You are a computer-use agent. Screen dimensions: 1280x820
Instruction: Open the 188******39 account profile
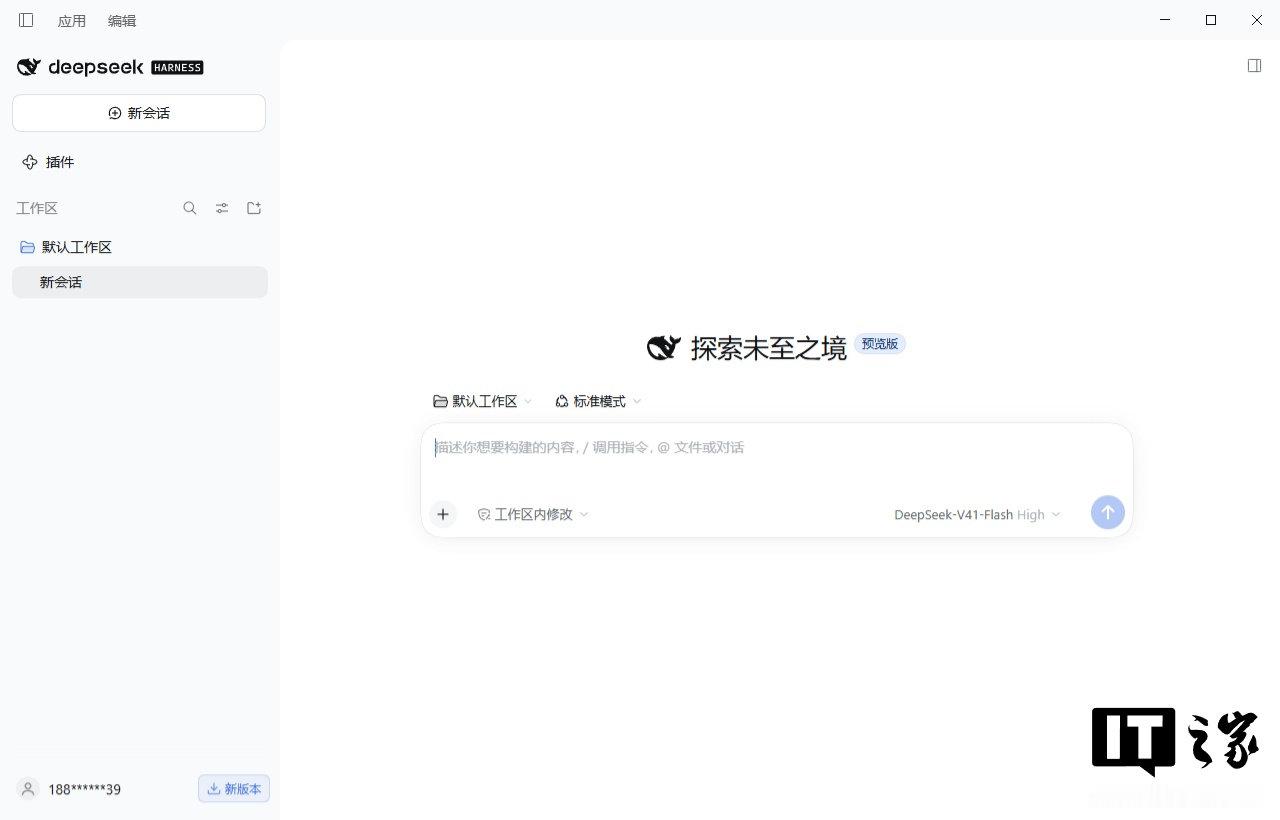pyautogui.click(x=70, y=789)
